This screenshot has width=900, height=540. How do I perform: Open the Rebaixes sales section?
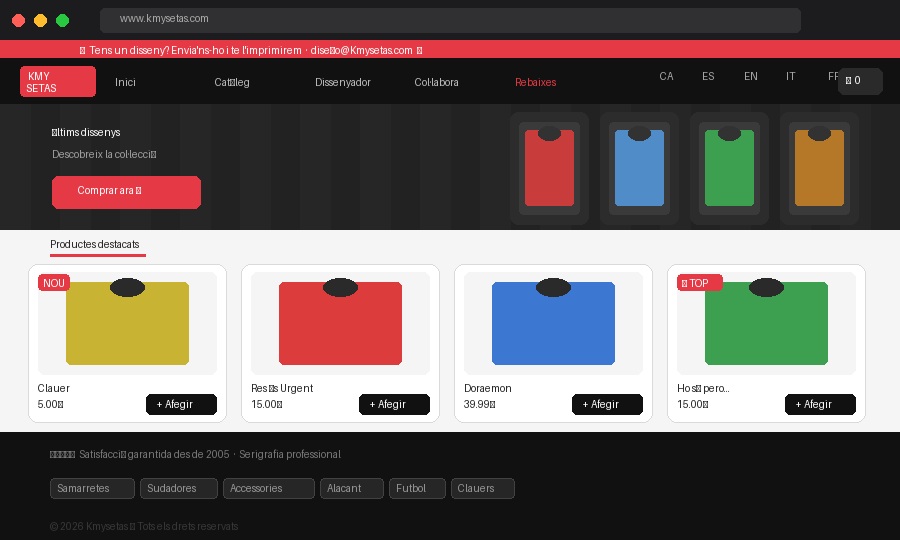point(536,82)
